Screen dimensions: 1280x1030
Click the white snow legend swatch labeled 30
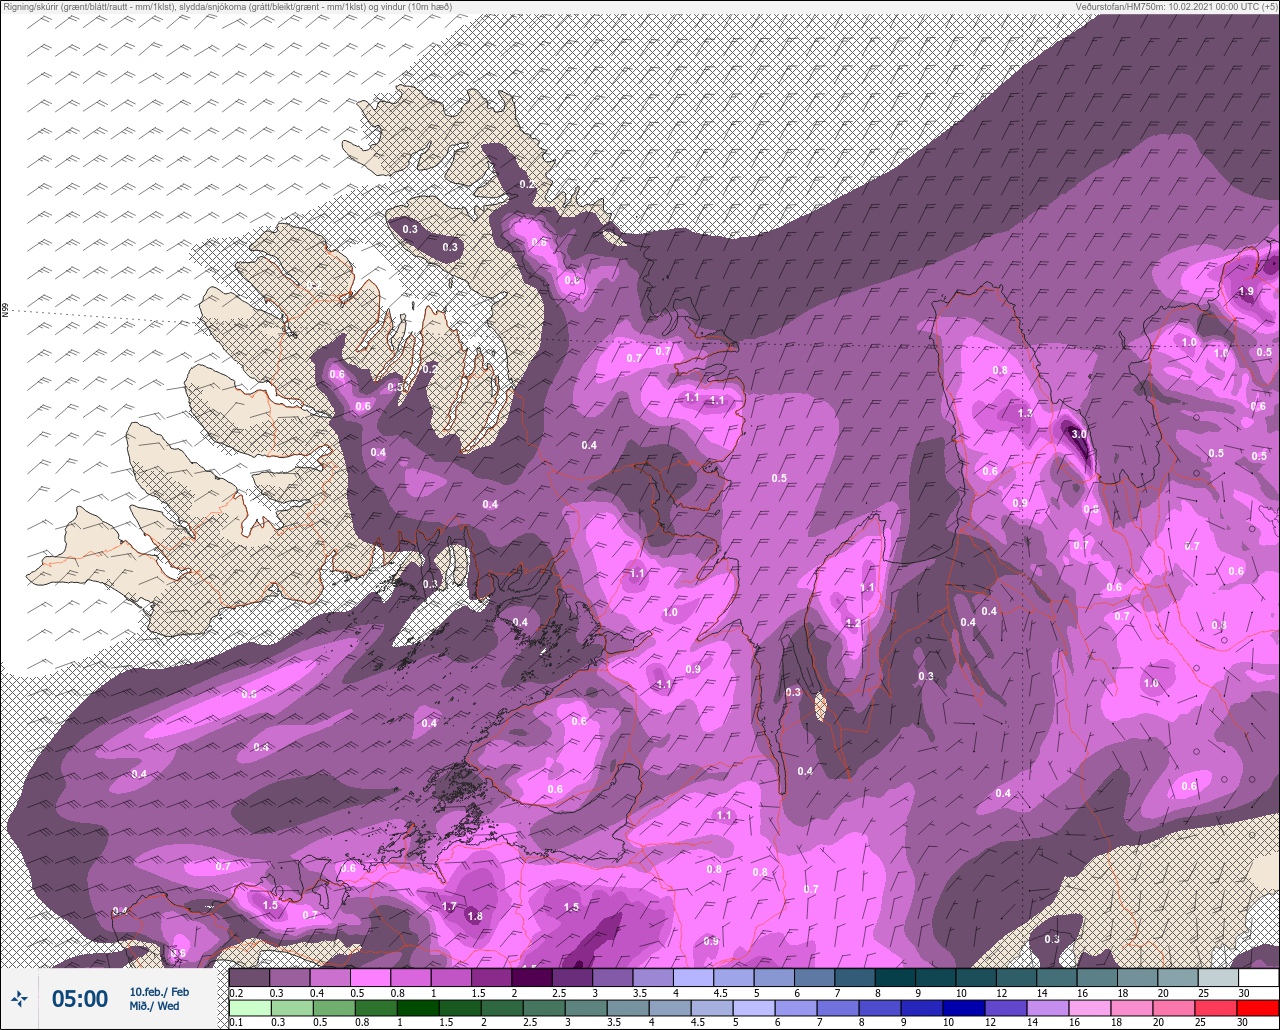coord(1258,977)
